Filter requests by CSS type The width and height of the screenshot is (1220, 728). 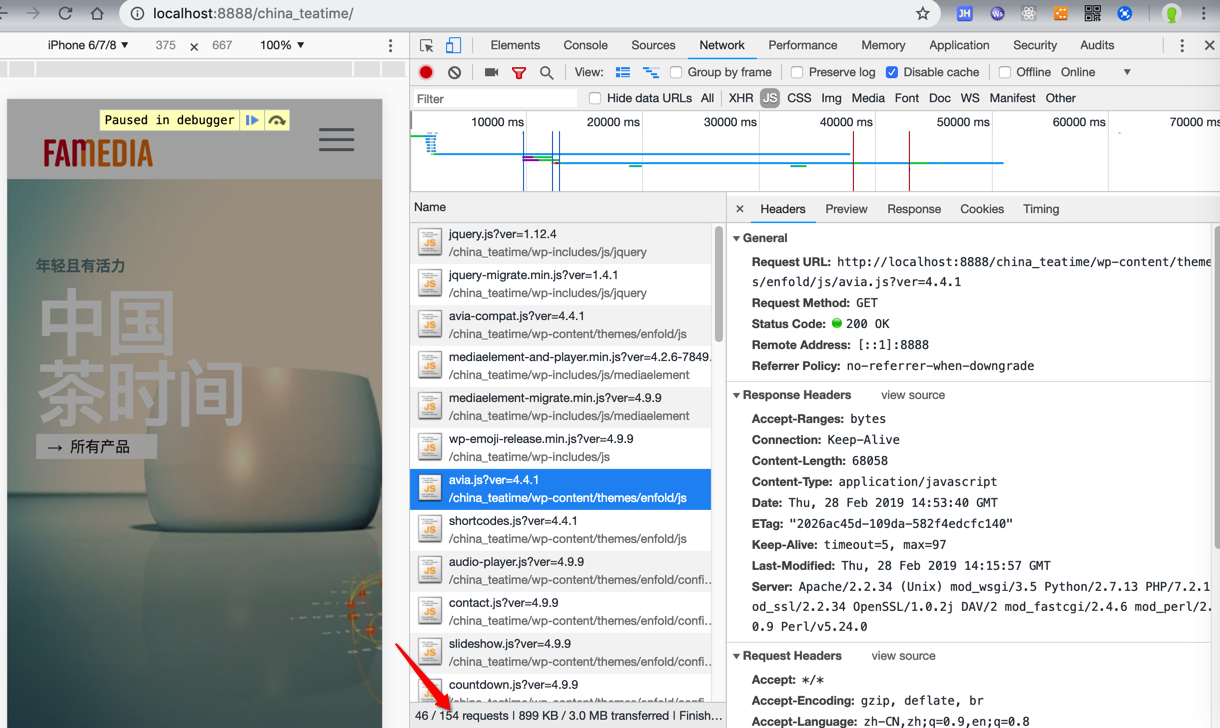tap(799, 98)
